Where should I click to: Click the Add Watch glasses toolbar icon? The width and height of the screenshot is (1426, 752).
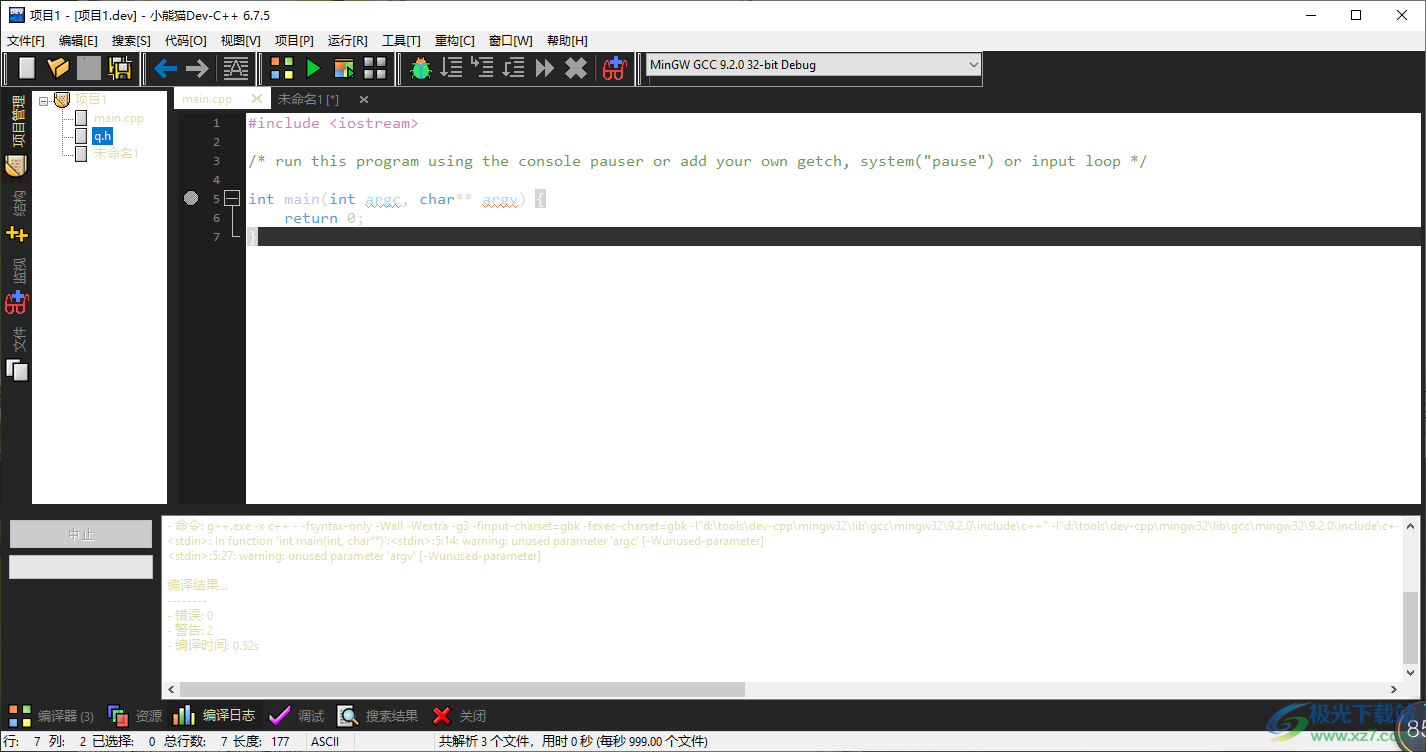click(614, 68)
